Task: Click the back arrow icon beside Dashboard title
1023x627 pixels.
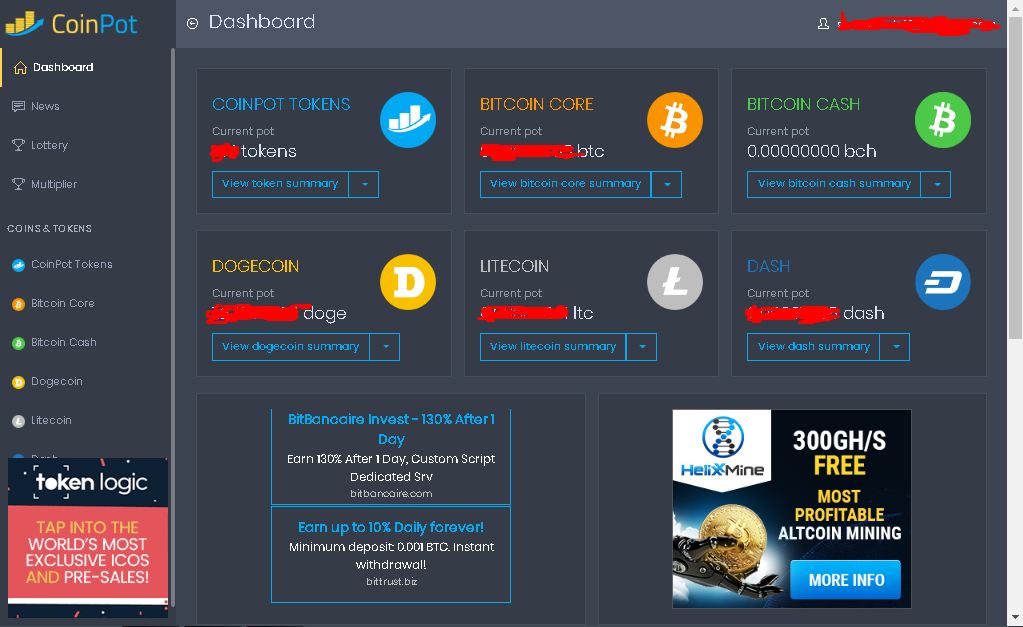Action: click(x=192, y=23)
